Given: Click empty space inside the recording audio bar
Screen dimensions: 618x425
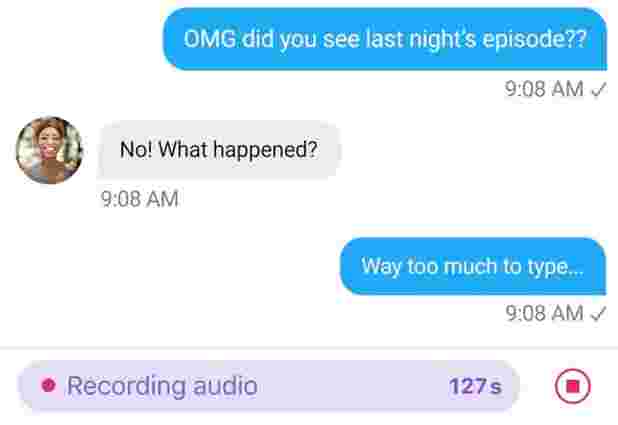Looking at the screenshot, I should (x=351, y=386).
